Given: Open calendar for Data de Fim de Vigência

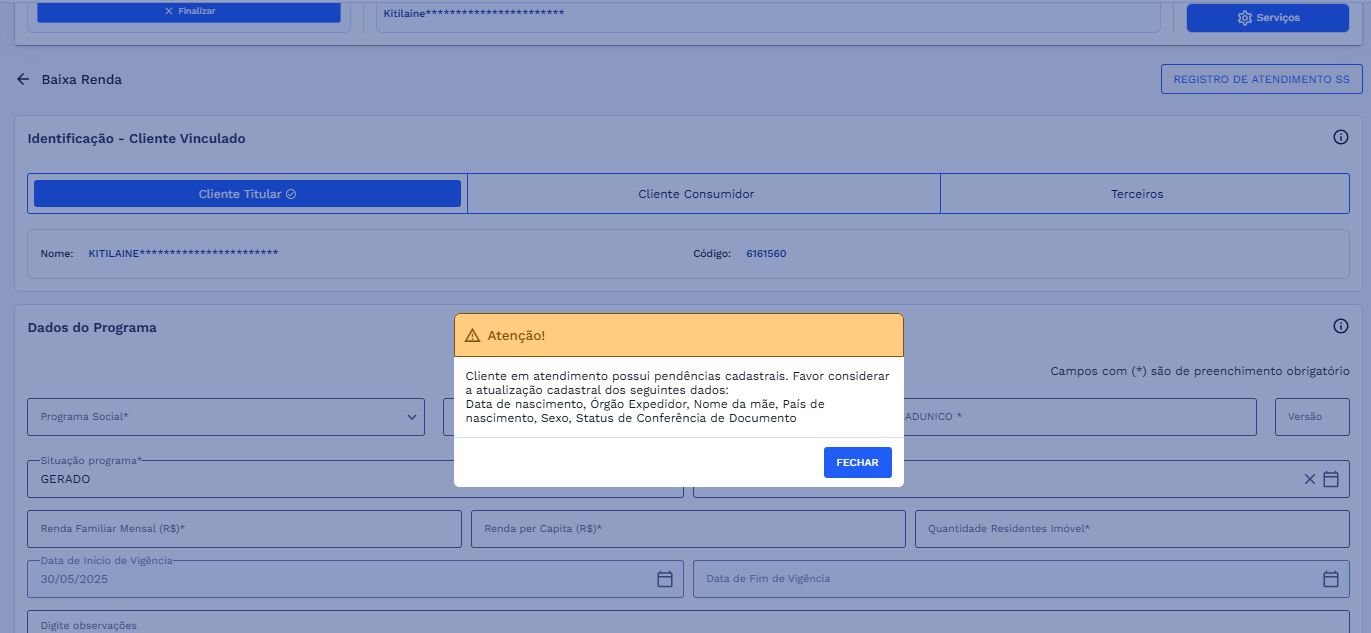Looking at the screenshot, I should [1330, 579].
